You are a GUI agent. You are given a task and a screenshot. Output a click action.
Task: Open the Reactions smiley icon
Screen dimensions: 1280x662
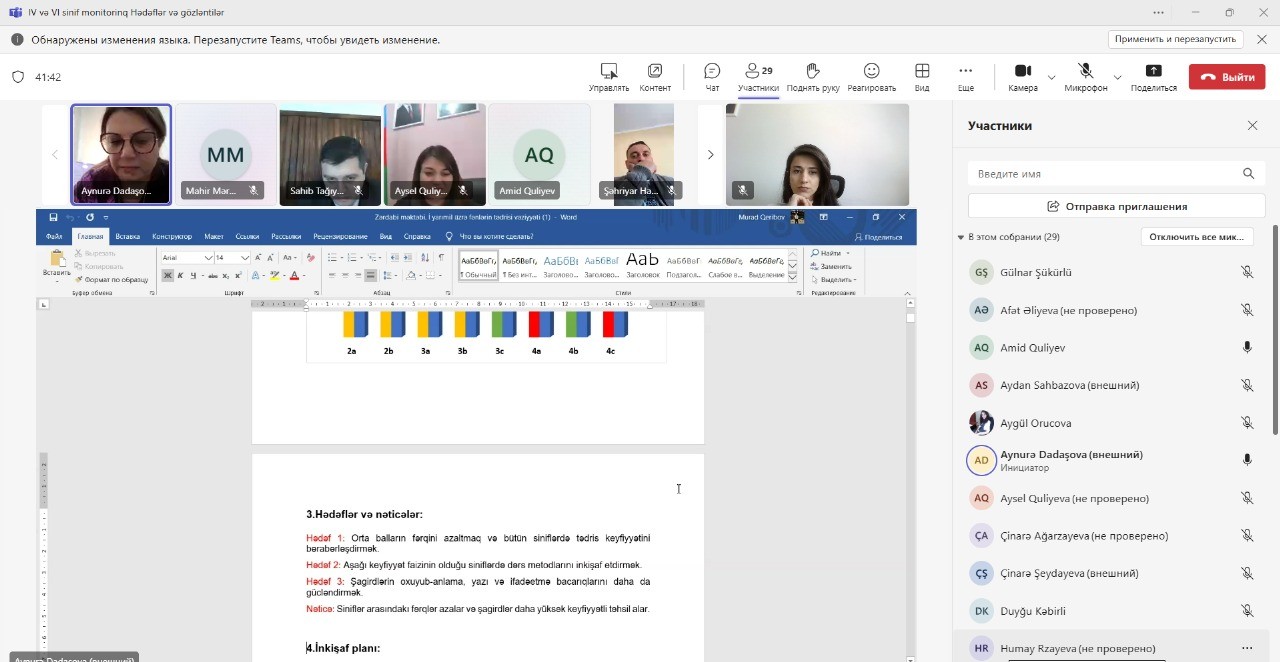pos(871,71)
